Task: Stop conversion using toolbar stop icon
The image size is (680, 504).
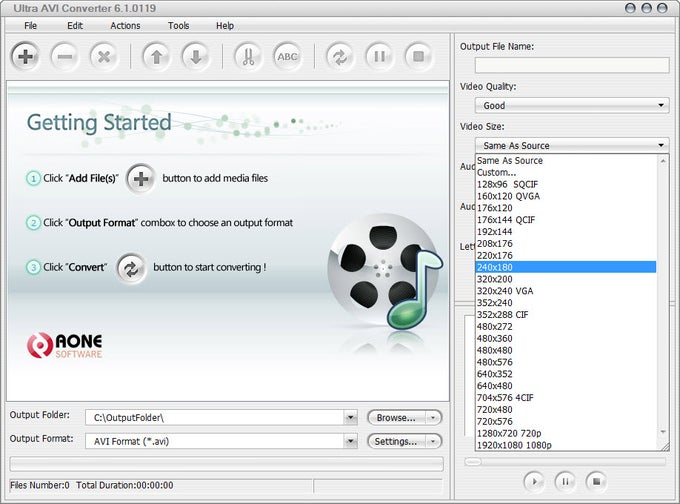Action: coord(418,56)
